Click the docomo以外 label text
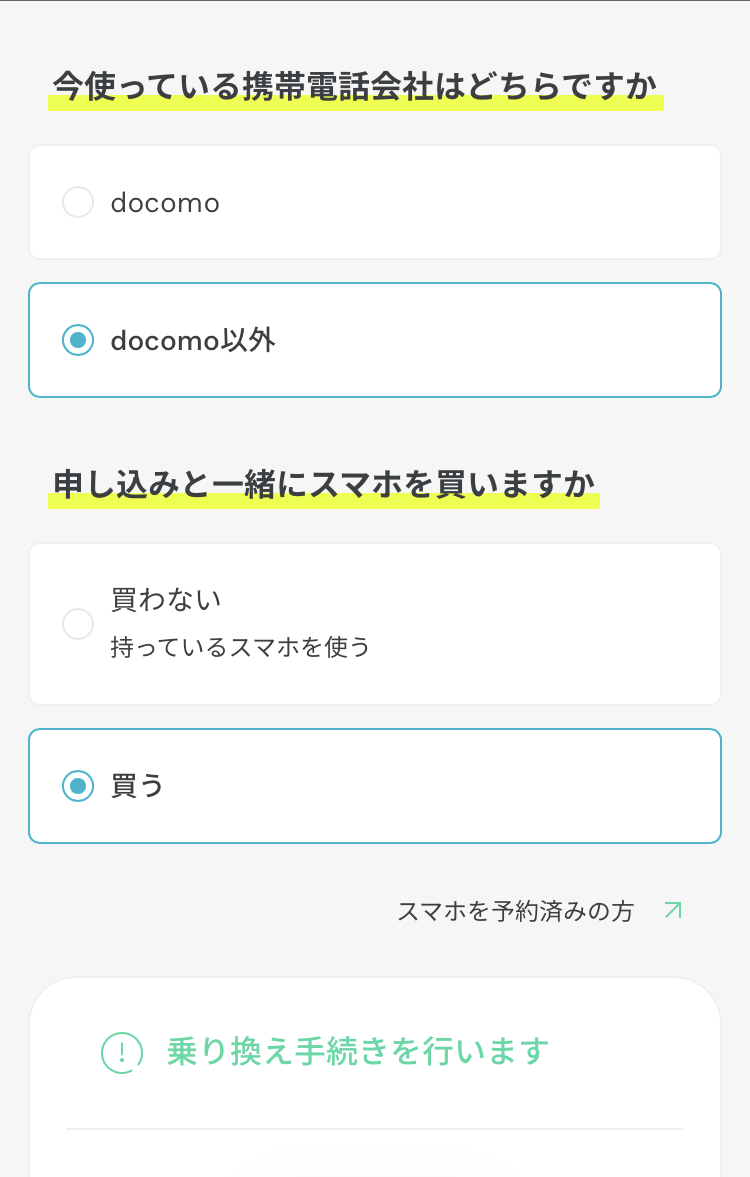The height and width of the screenshot is (1177, 750). pos(193,341)
